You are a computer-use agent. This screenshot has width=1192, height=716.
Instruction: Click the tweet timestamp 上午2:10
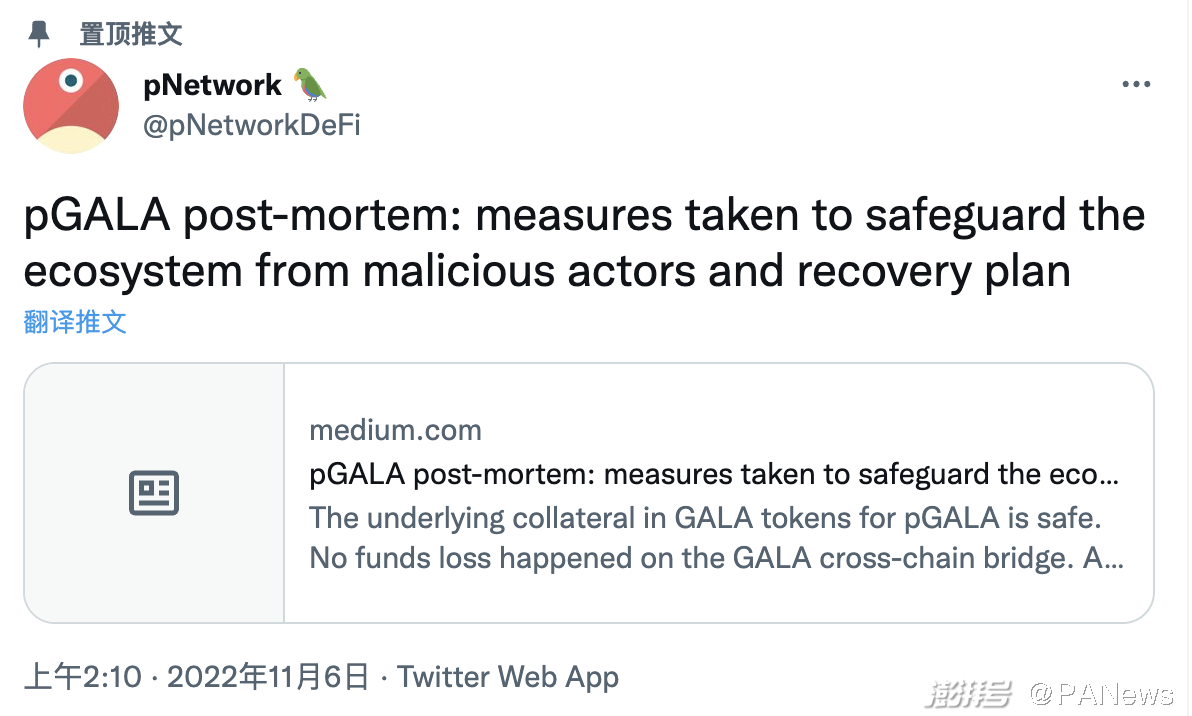[83, 676]
